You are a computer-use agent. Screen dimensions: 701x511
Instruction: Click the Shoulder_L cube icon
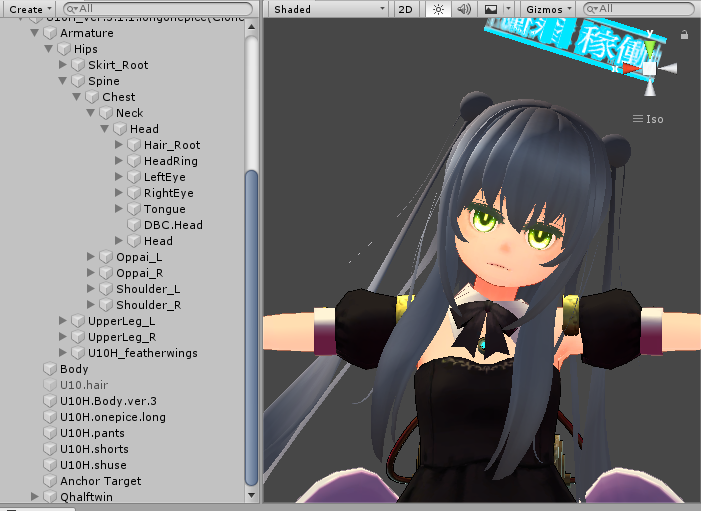click(x=106, y=289)
